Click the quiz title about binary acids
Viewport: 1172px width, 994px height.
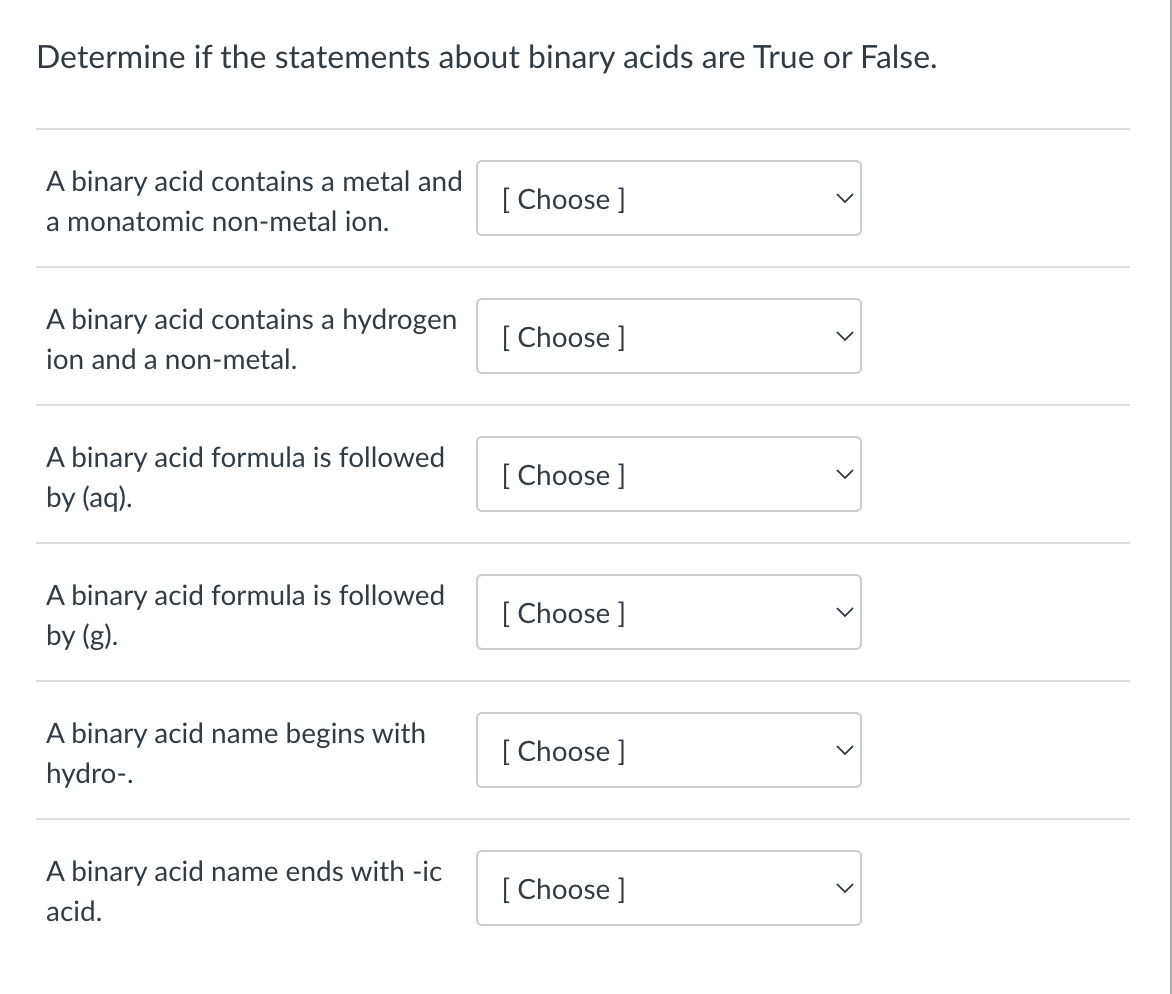click(486, 57)
